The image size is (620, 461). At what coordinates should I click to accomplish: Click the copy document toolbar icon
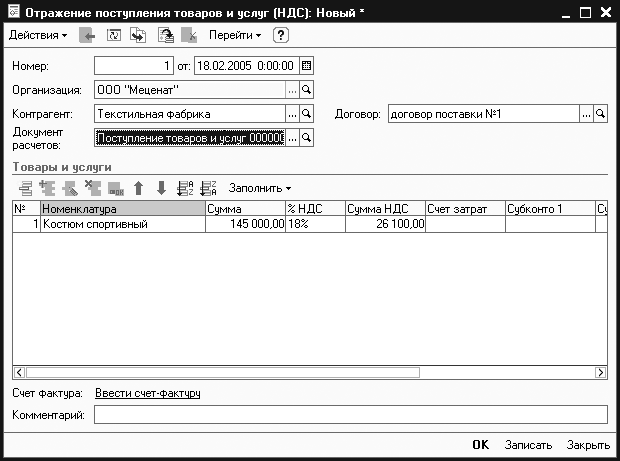138,35
